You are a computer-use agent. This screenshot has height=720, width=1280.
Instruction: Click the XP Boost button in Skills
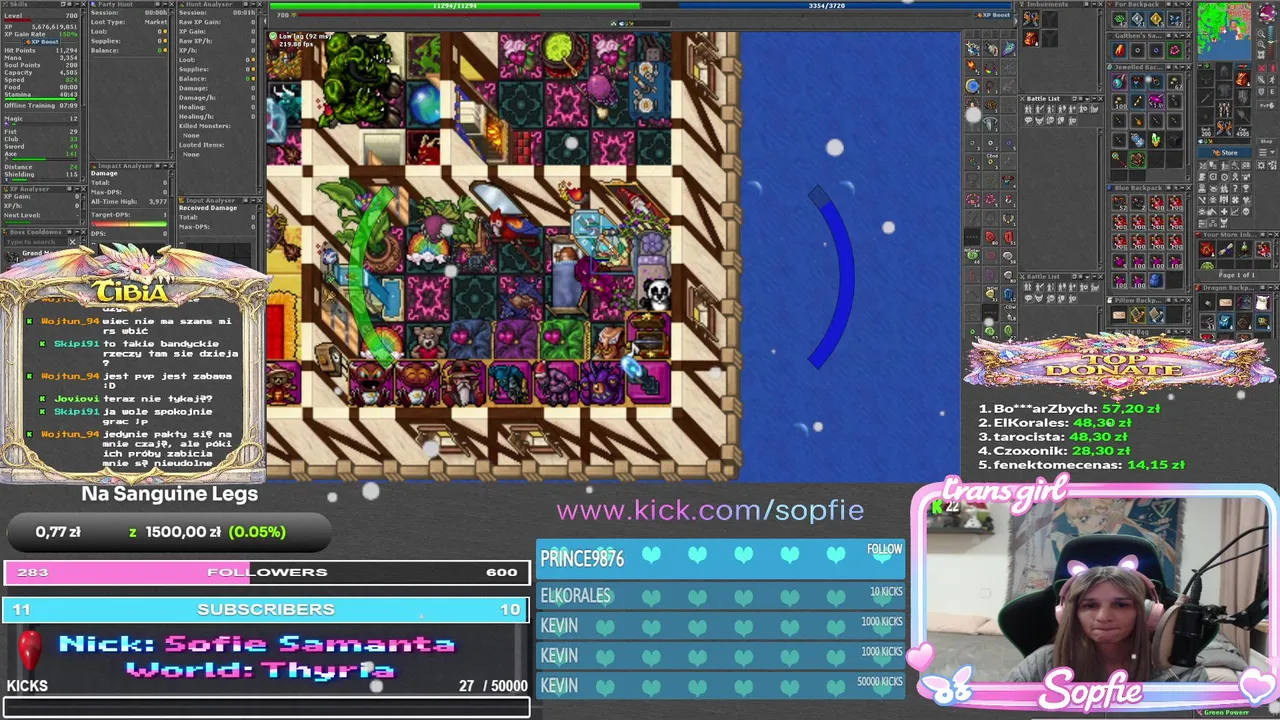[x=42, y=42]
